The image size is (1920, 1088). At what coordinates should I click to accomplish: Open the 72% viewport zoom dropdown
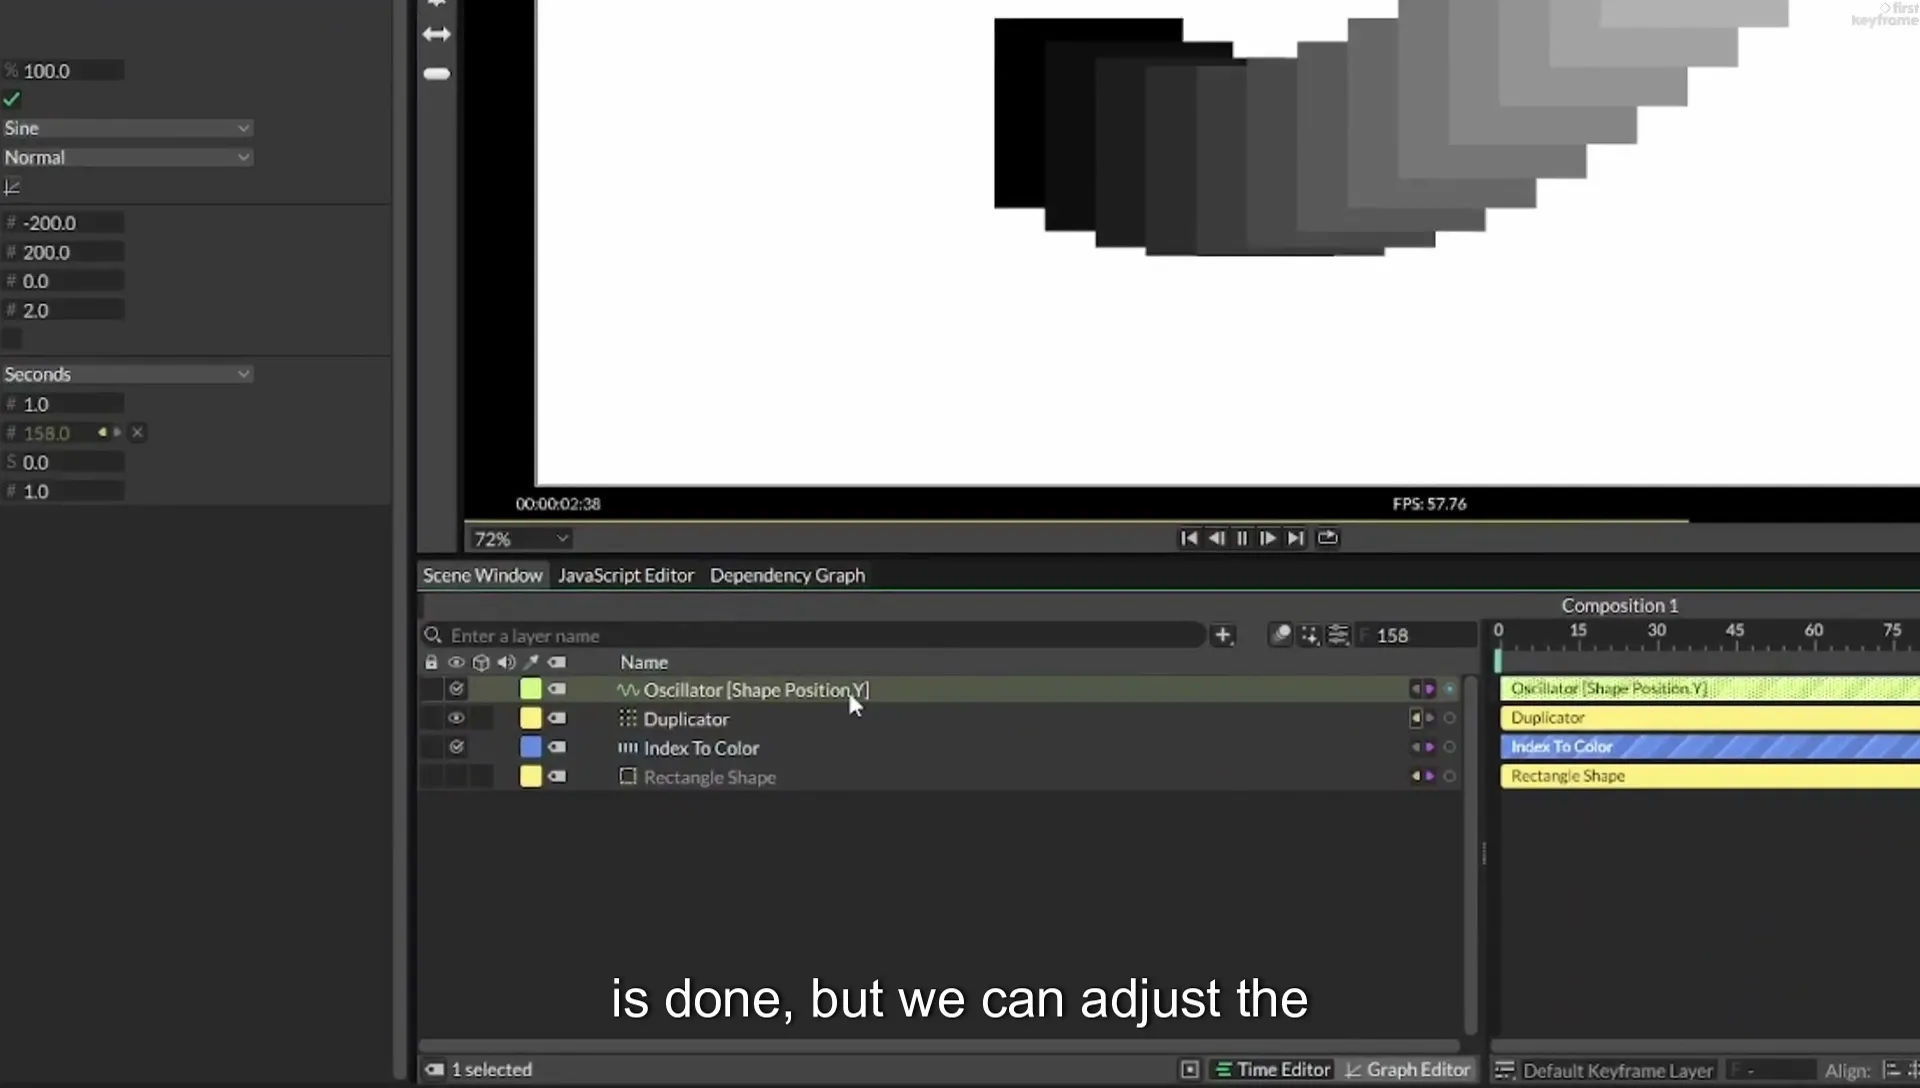click(521, 539)
